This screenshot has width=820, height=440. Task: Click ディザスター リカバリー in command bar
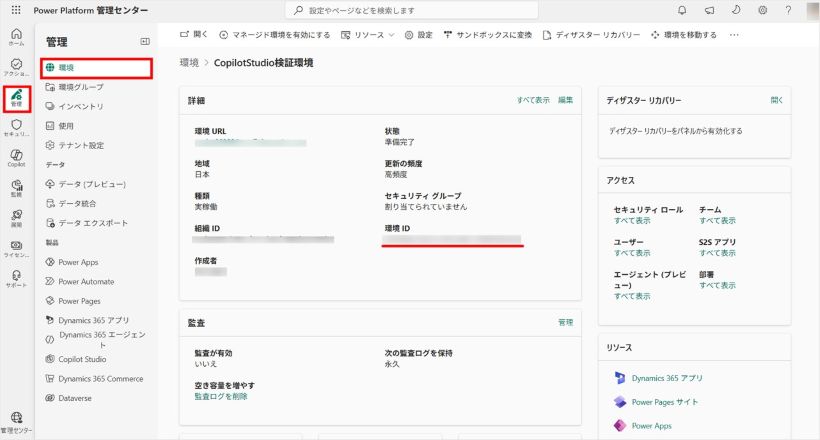[591, 35]
